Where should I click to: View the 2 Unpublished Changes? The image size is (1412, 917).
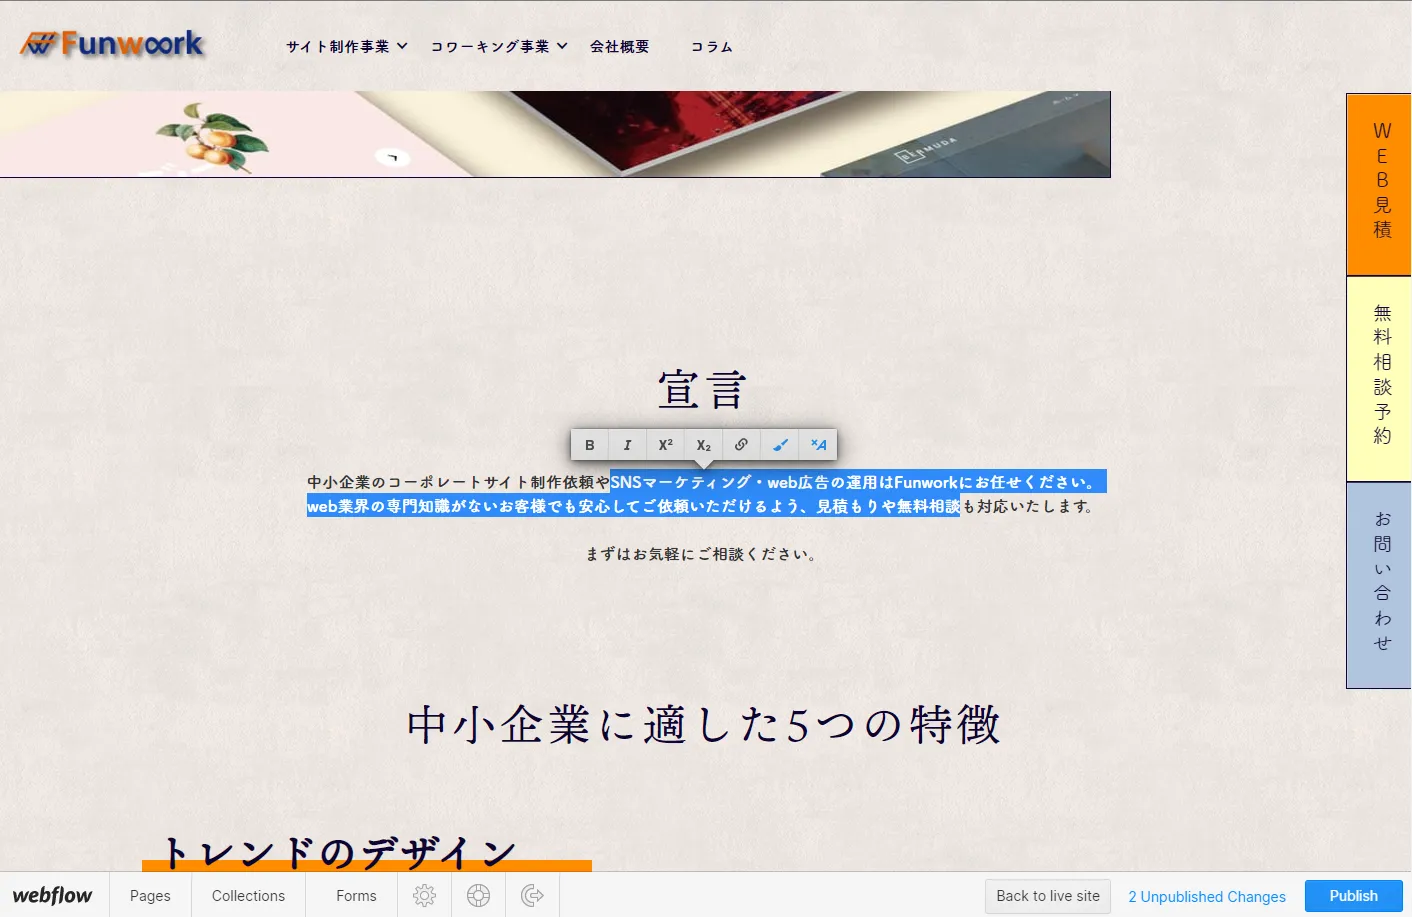point(1207,896)
